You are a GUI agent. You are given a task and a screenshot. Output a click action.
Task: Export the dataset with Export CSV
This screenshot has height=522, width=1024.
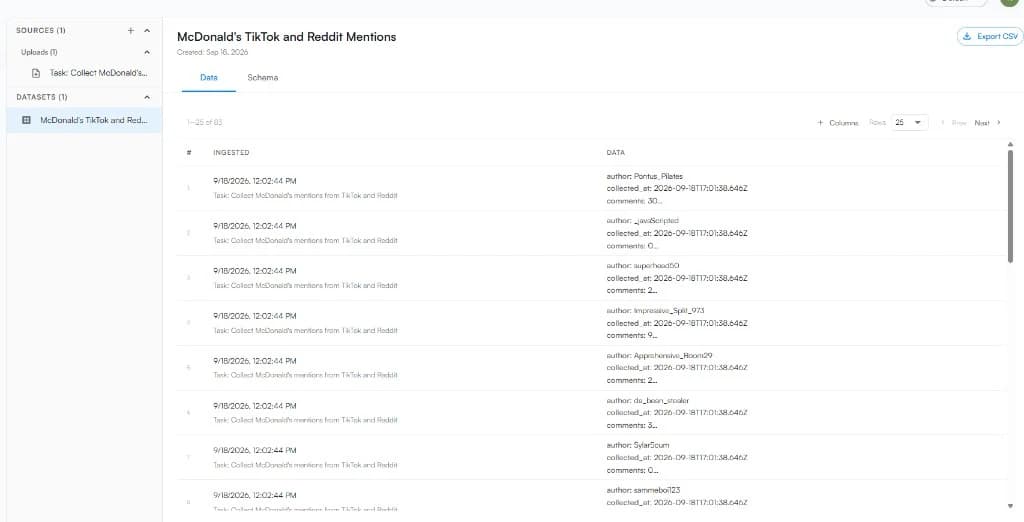(x=990, y=37)
